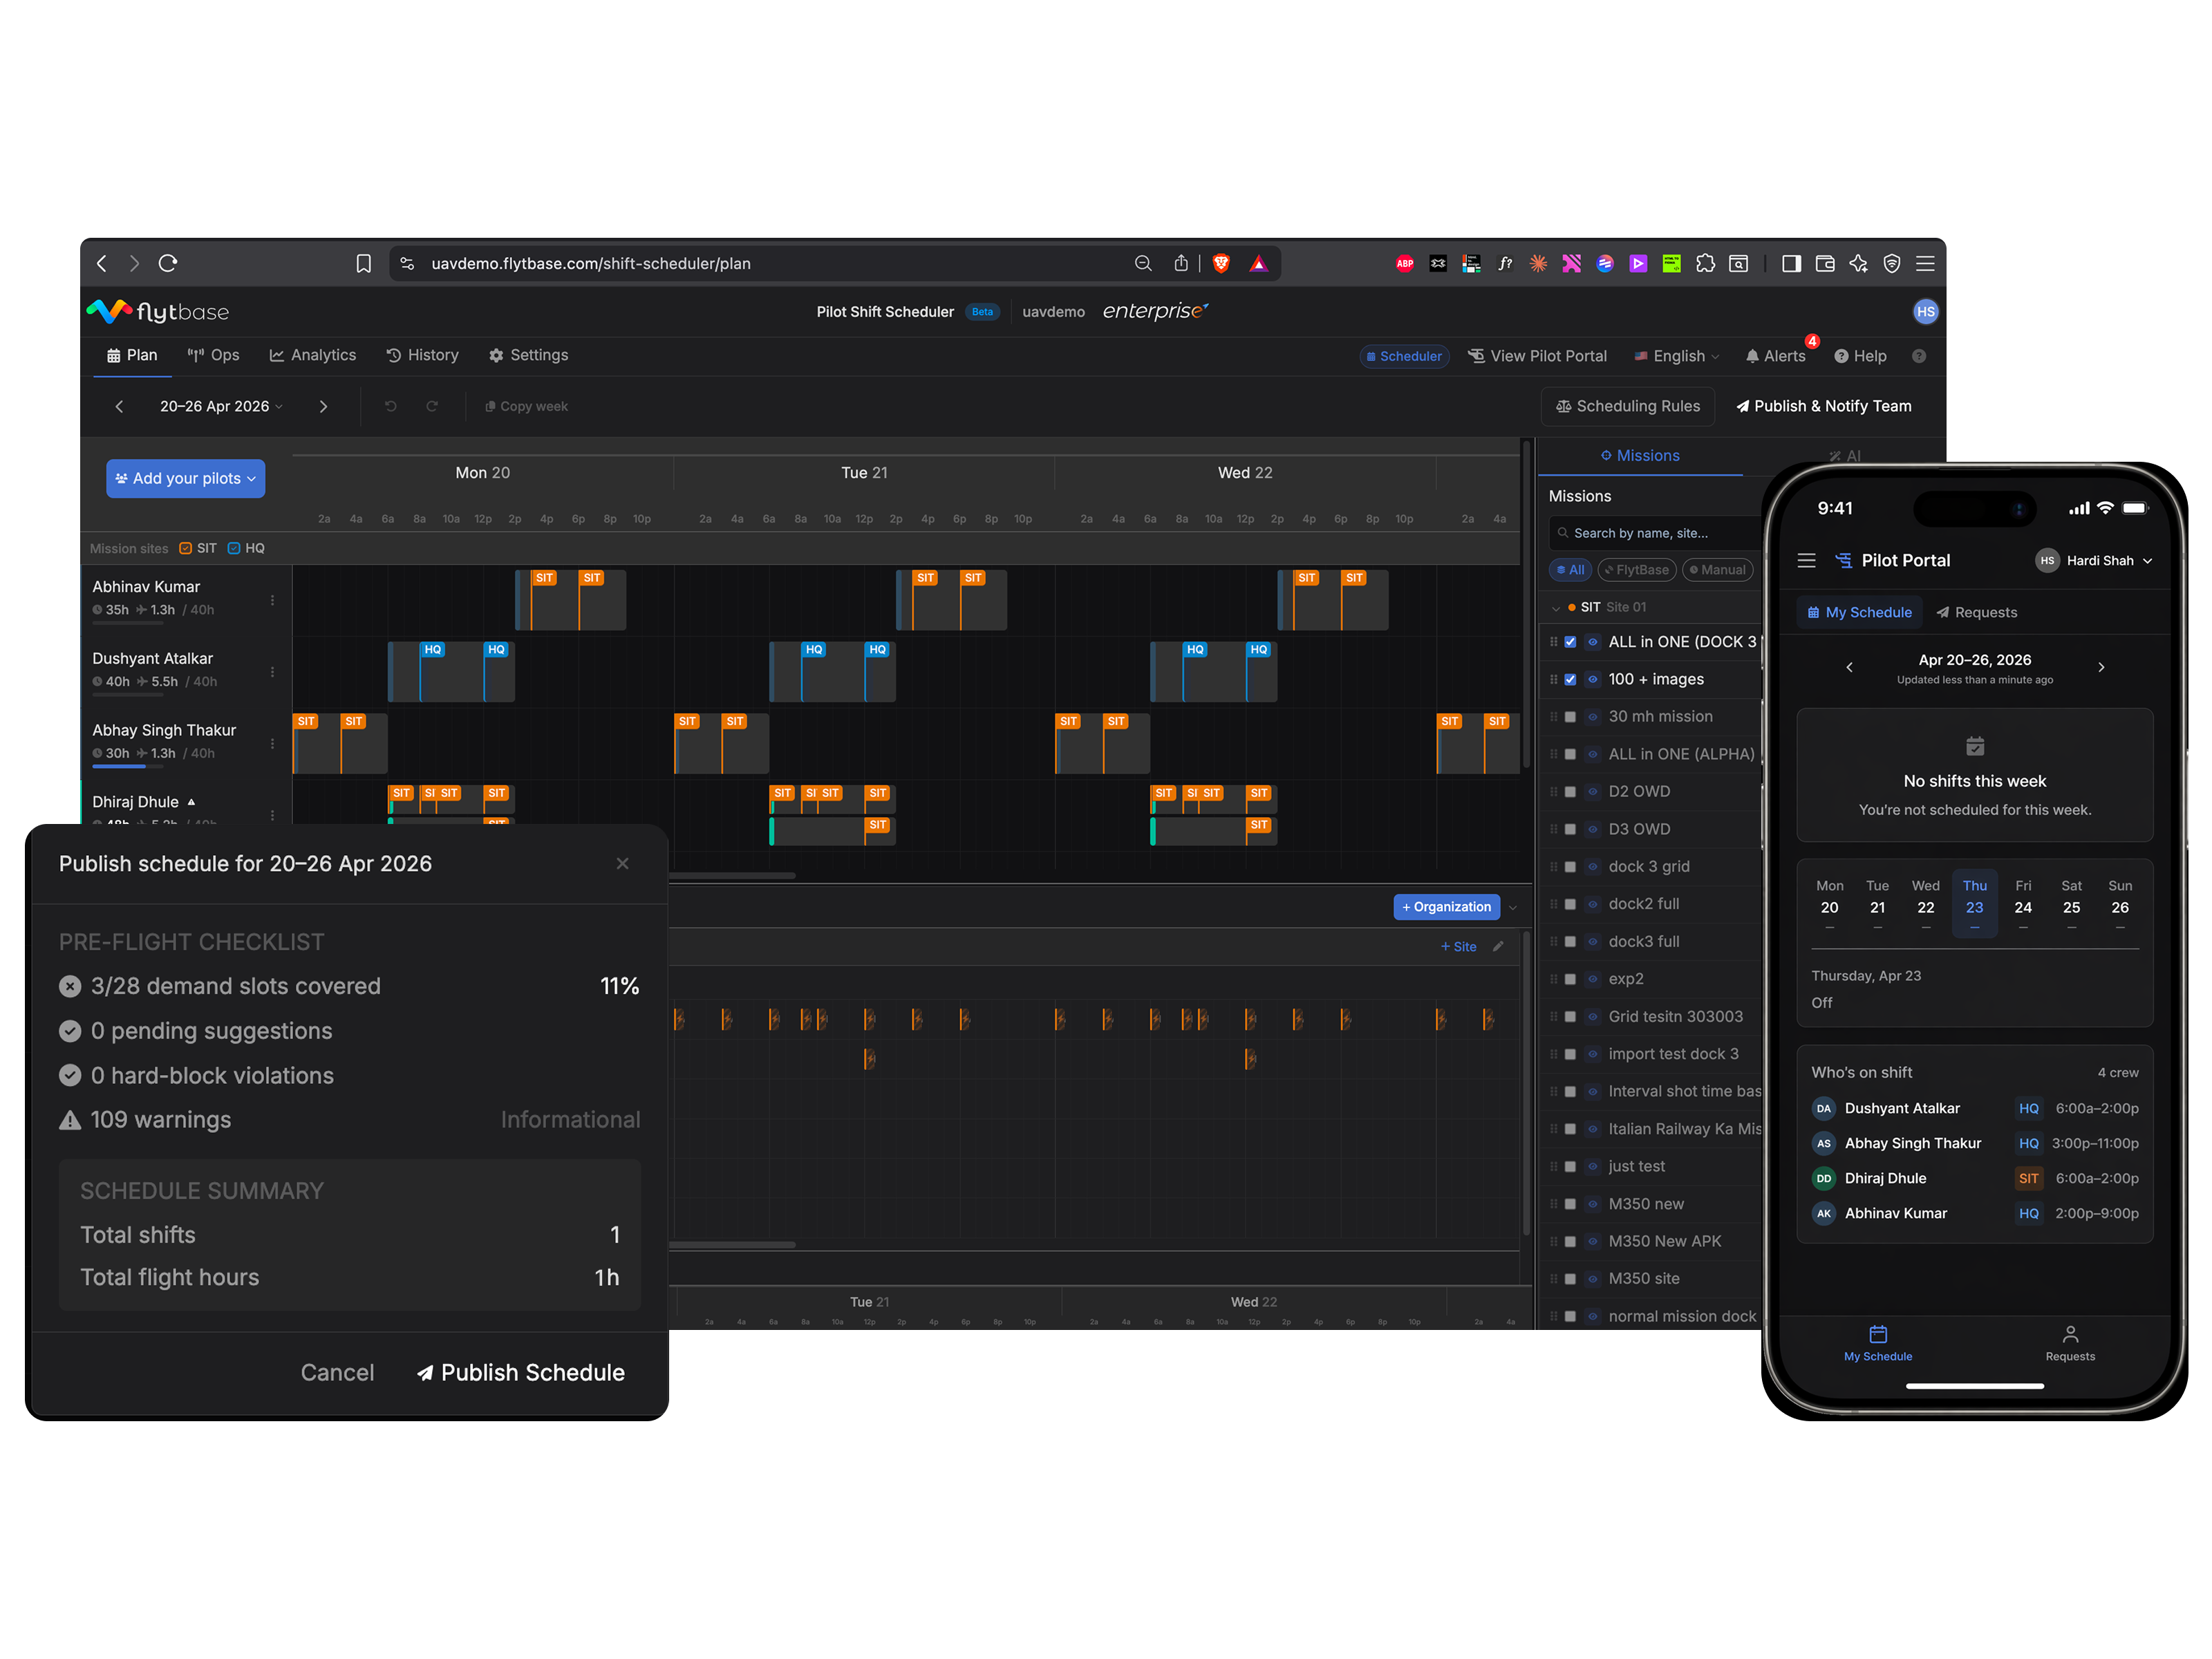This screenshot has width=2212, height=1659.
Task: Check the D2 OWD mission checkbox
Action: [x=1570, y=792]
